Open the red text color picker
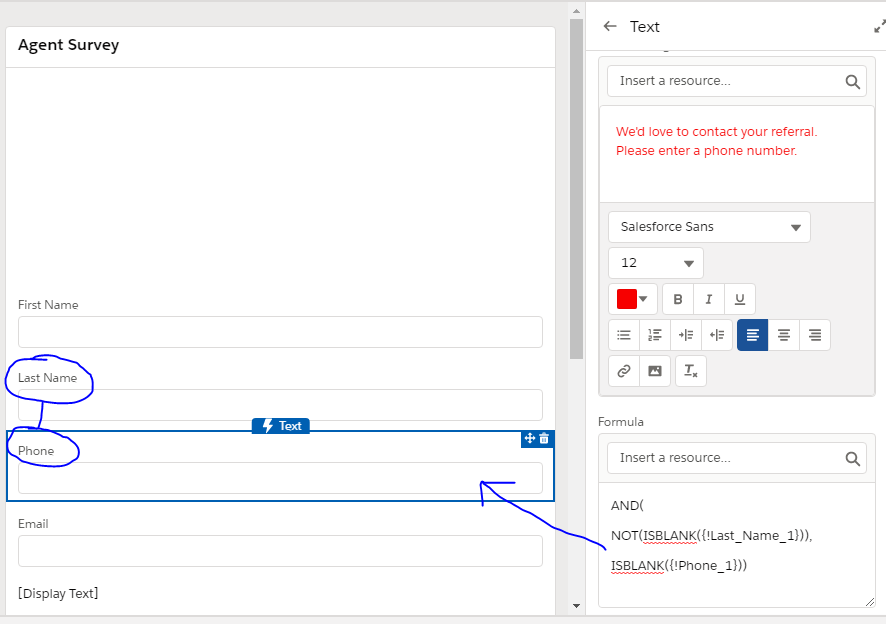886x624 pixels. (x=633, y=299)
